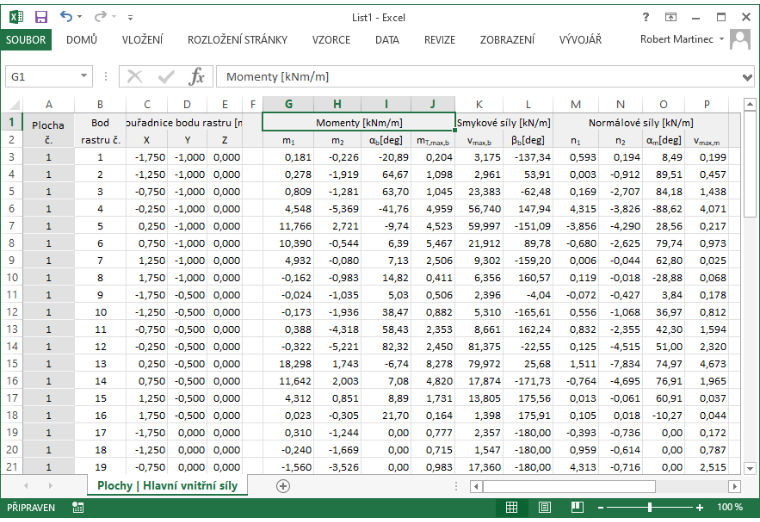This screenshot has height=522, width=760.
Task: Select the Plochy | Hlavní vnitřní síly sheet
Action: (x=167, y=486)
